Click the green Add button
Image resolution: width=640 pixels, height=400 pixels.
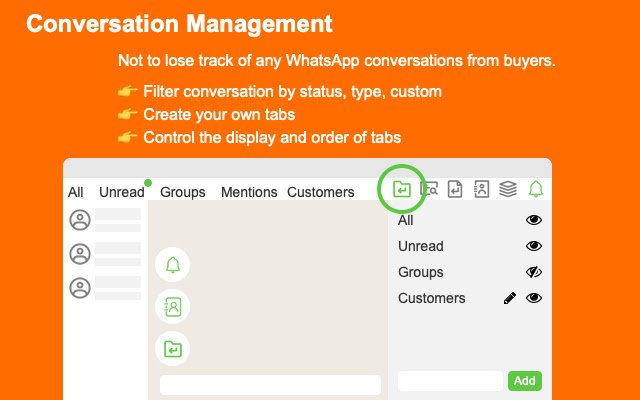pyautogui.click(x=525, y=381)
